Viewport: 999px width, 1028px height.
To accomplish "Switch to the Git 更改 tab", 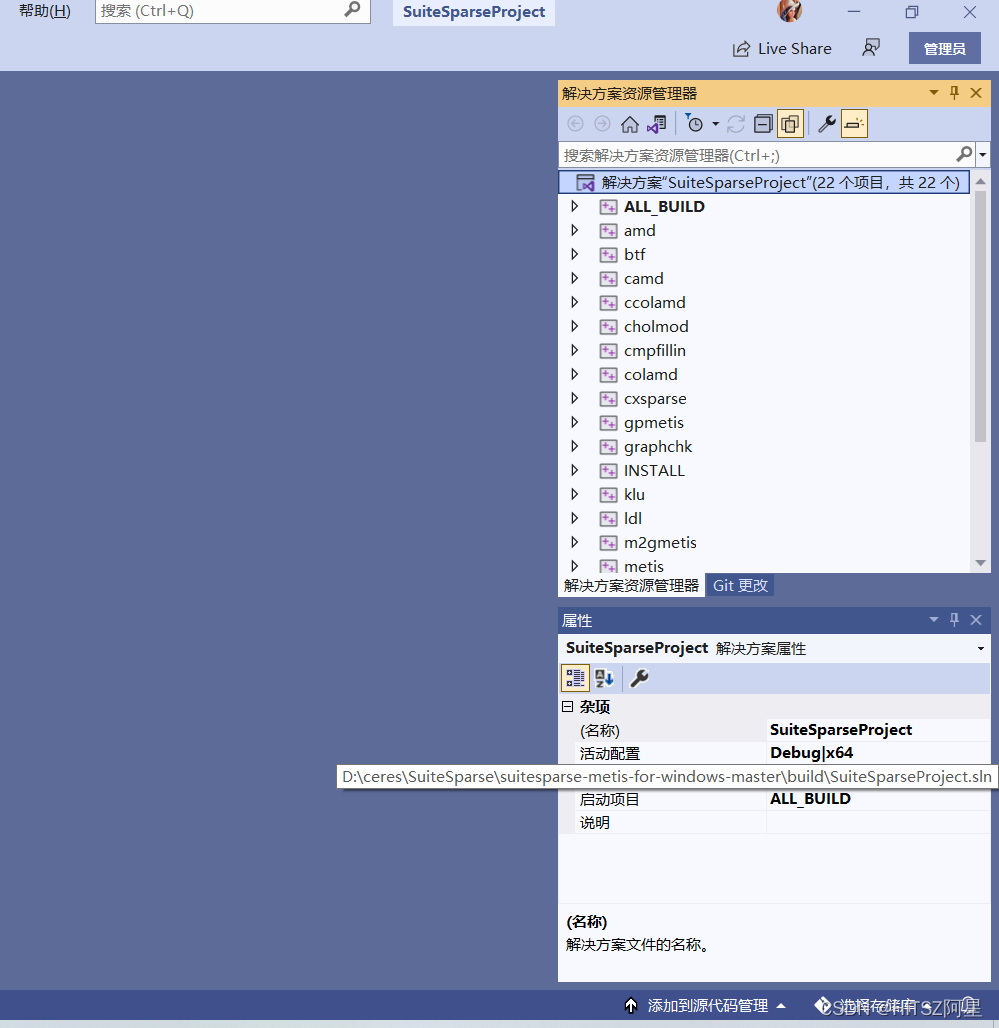I will pos(740,585).
